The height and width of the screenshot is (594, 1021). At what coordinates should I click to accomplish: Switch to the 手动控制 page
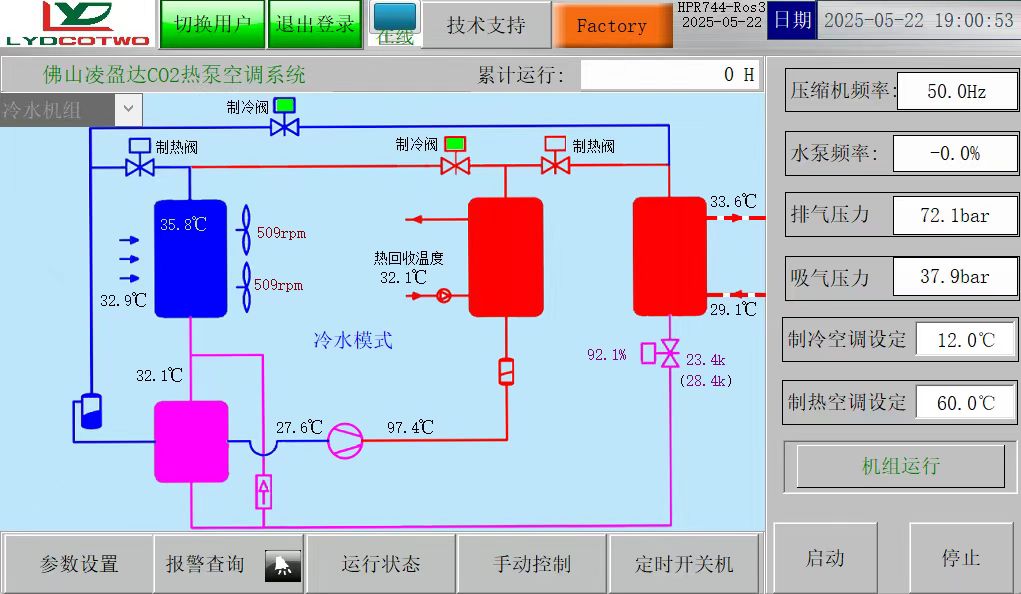(532, 564)
